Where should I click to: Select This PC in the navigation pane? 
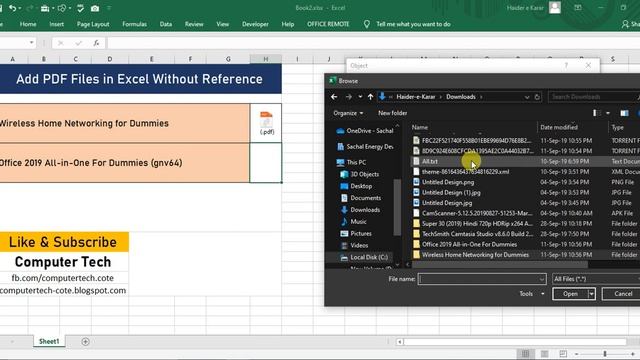point(351,162)
